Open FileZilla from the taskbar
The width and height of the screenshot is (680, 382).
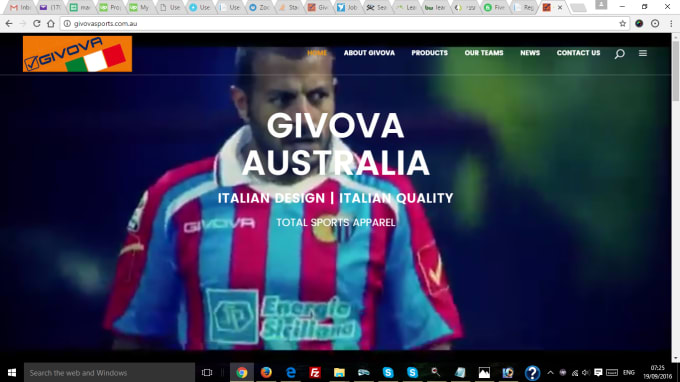point(315,372)
